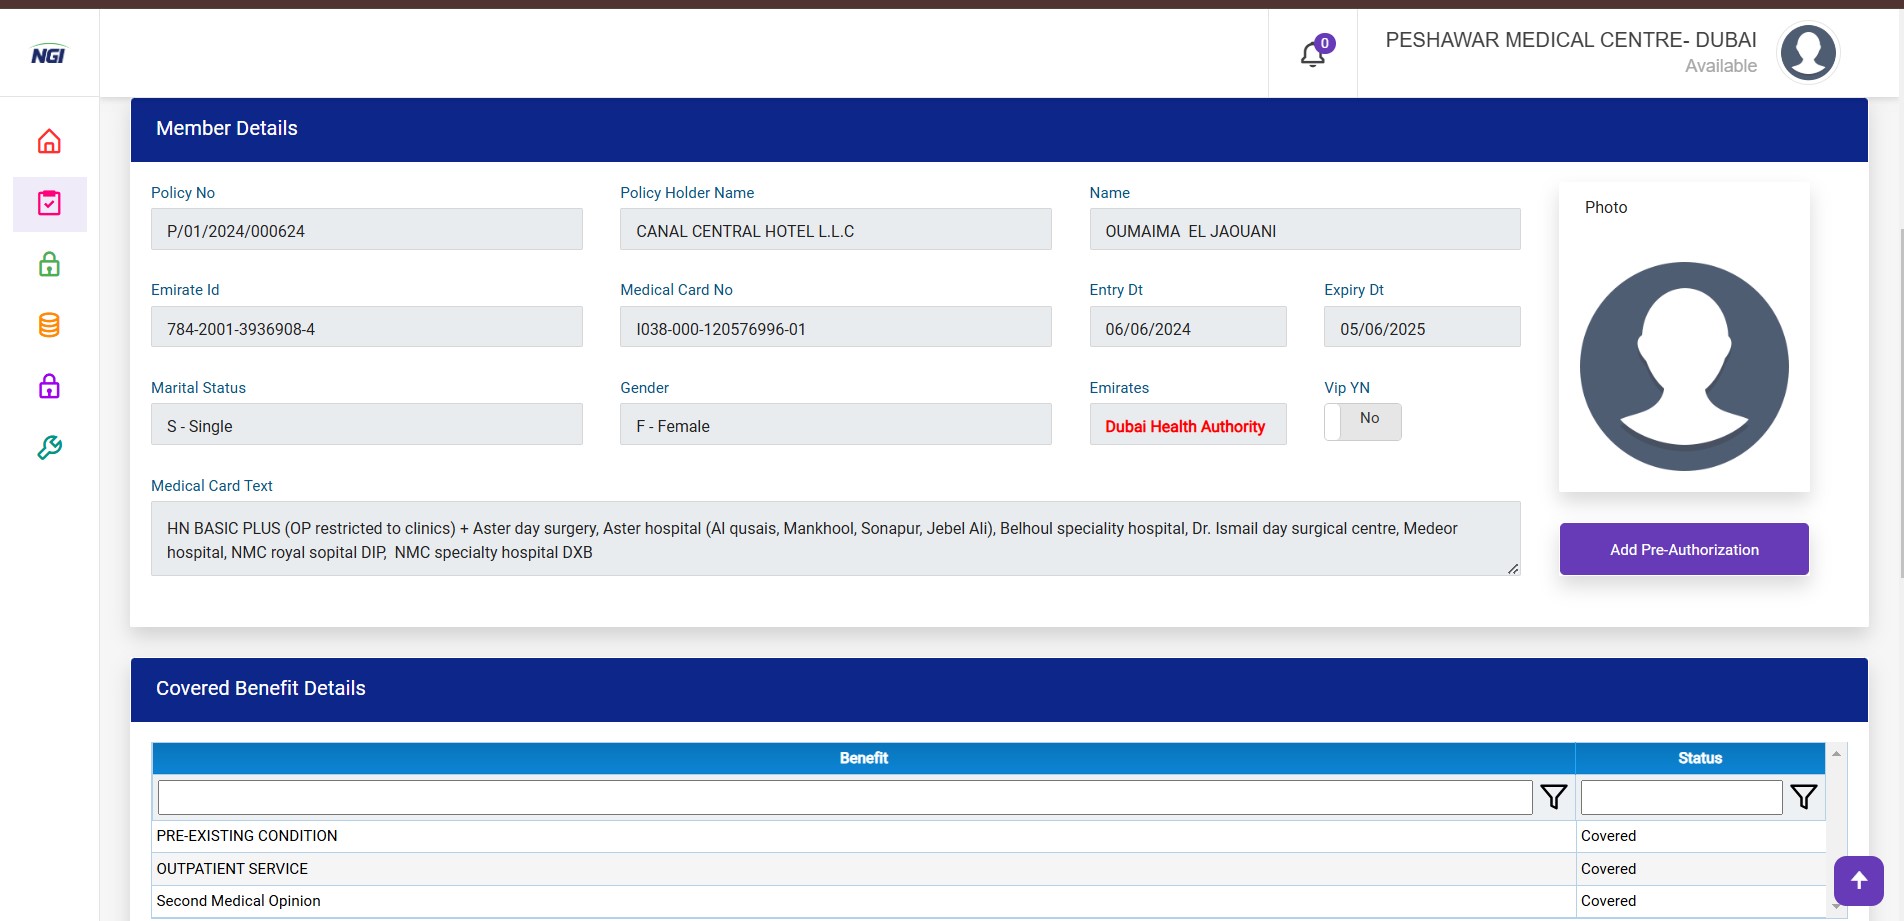Click the Benefit column header
The image size is (1904, 921).
pyautogui.click(x=863, y=758)
